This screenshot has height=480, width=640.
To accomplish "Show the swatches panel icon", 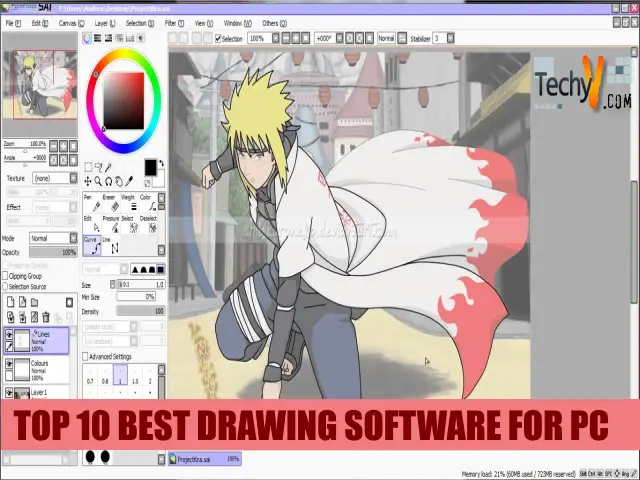I will click(130, 38).
